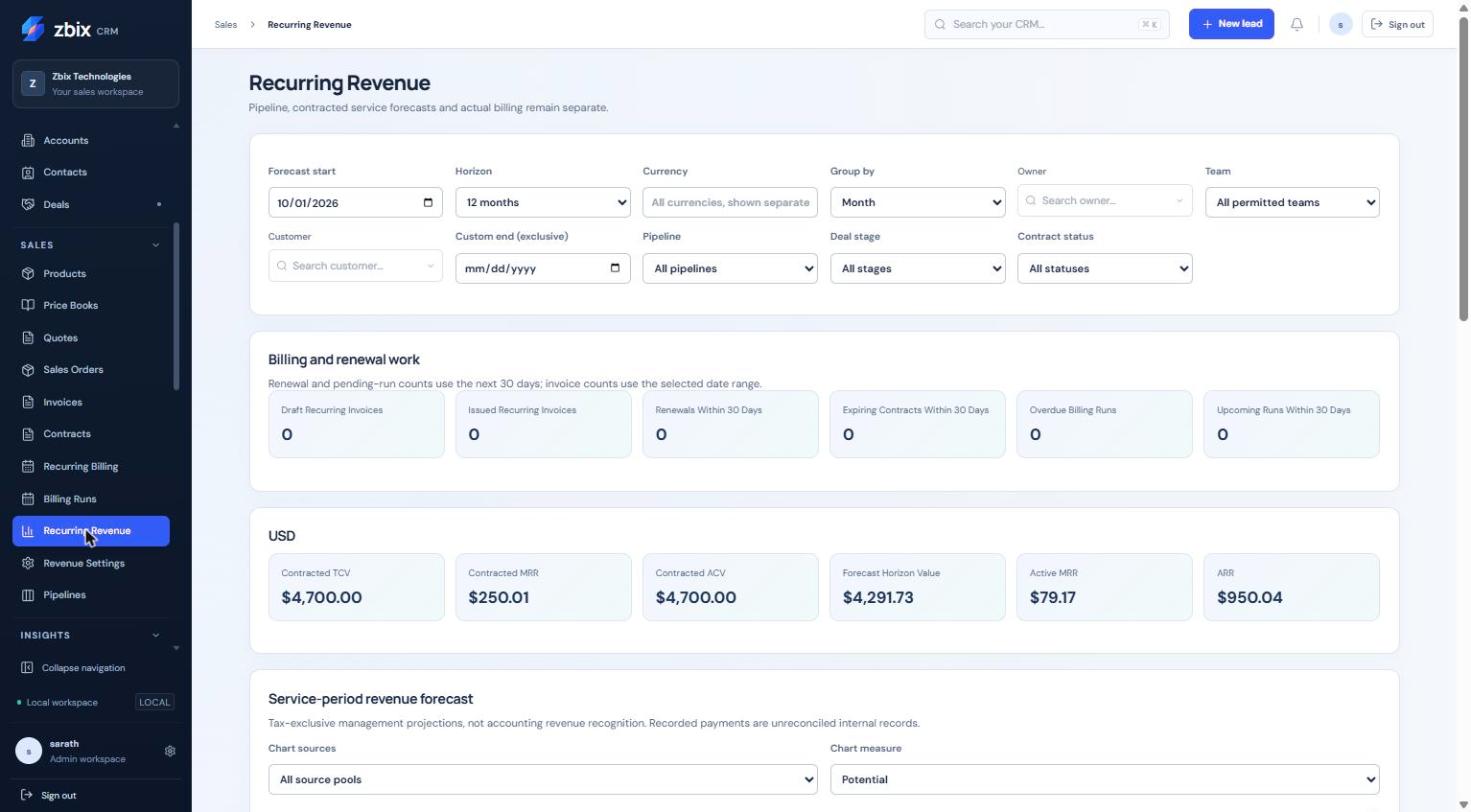
Task: Open Deals menu item
Action: point(91,204)
